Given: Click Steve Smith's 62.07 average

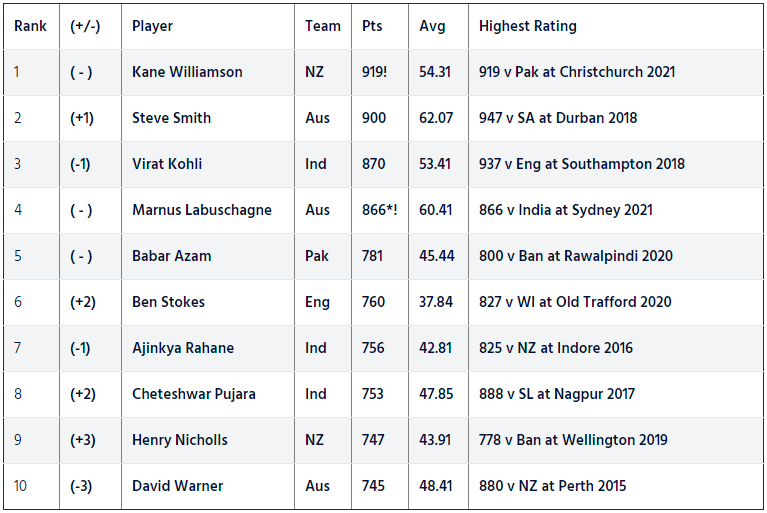Looking at the screenshot, I should click(436, 118).
